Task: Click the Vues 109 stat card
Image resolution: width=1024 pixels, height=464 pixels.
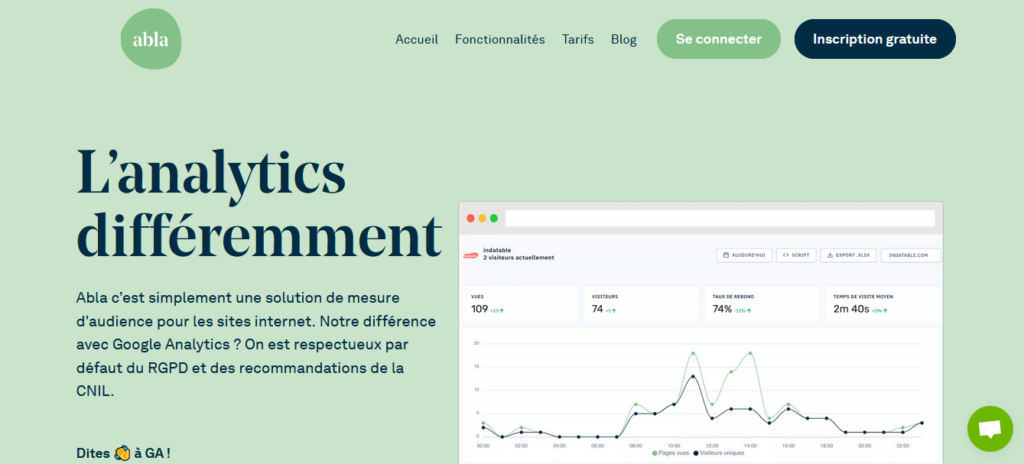Action: pos(520,304)
